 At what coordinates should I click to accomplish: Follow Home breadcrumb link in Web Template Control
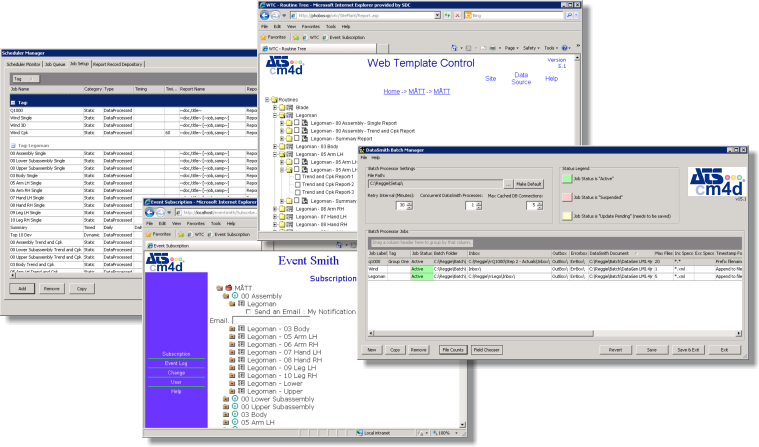coord(392,92)
